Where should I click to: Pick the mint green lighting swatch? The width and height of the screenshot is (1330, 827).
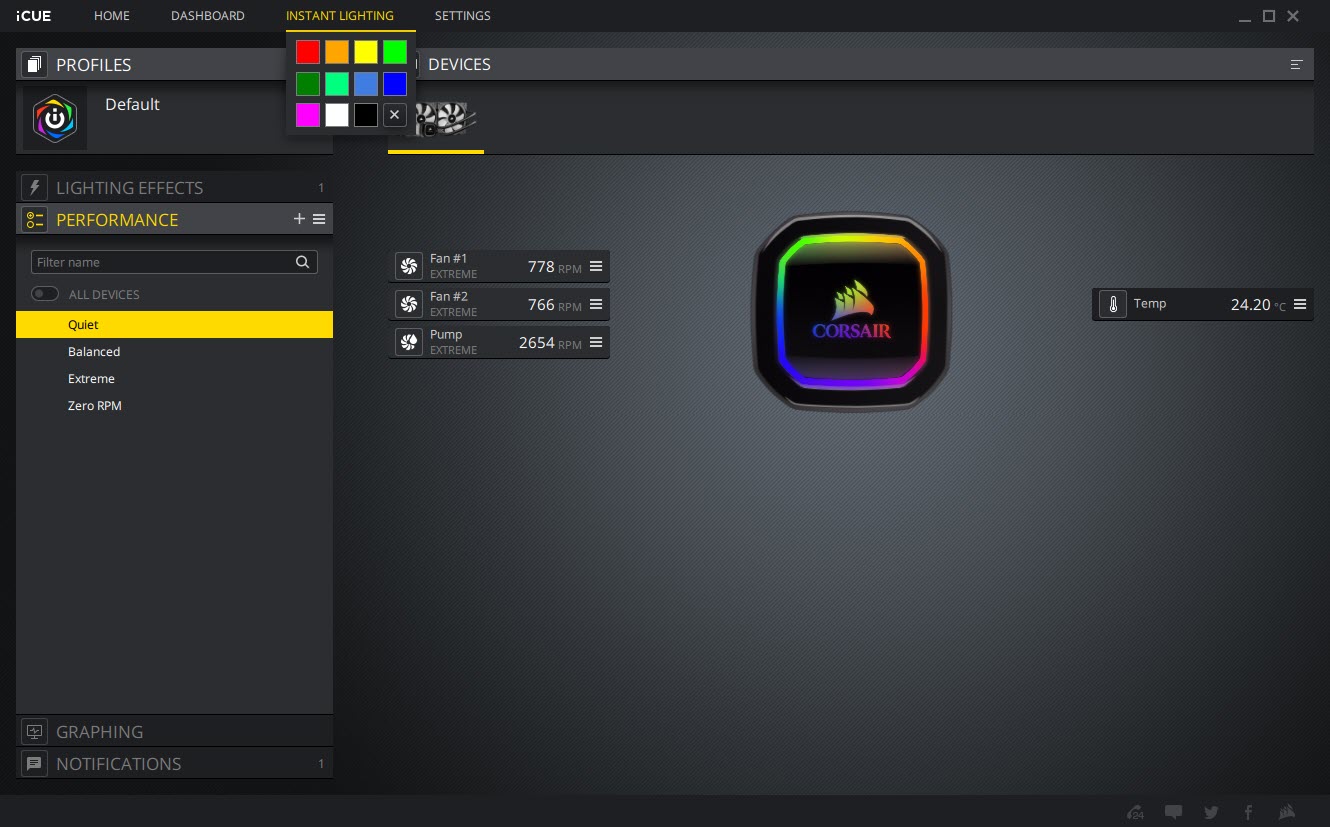point(337,83)
